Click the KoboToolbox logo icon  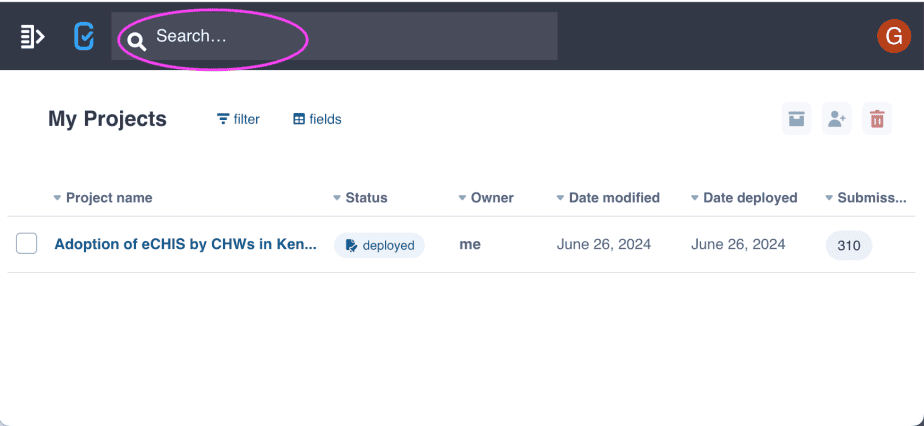pyautogui.click(x=84, y=37)
